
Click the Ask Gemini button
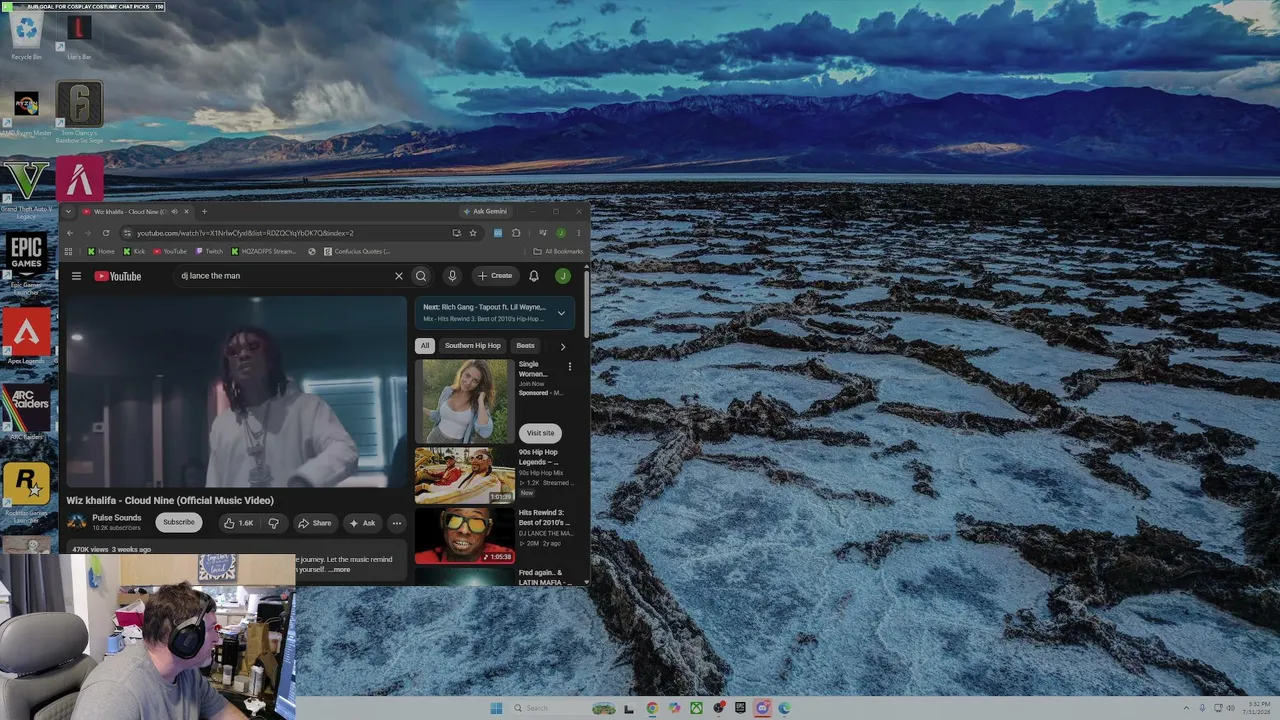tap(485, 212)
